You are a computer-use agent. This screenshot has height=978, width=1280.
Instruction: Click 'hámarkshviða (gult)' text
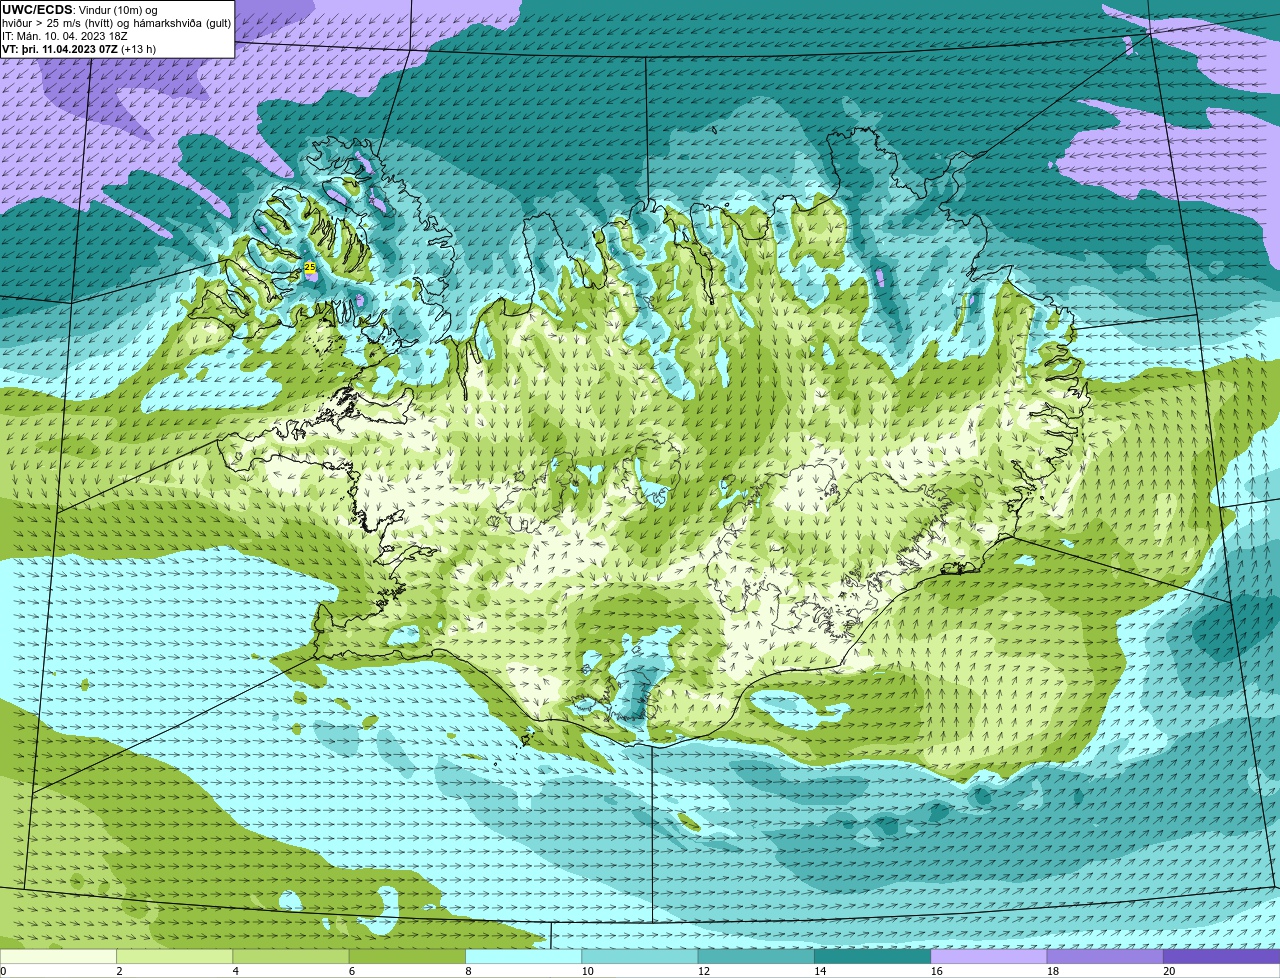(x=182, y=23)
